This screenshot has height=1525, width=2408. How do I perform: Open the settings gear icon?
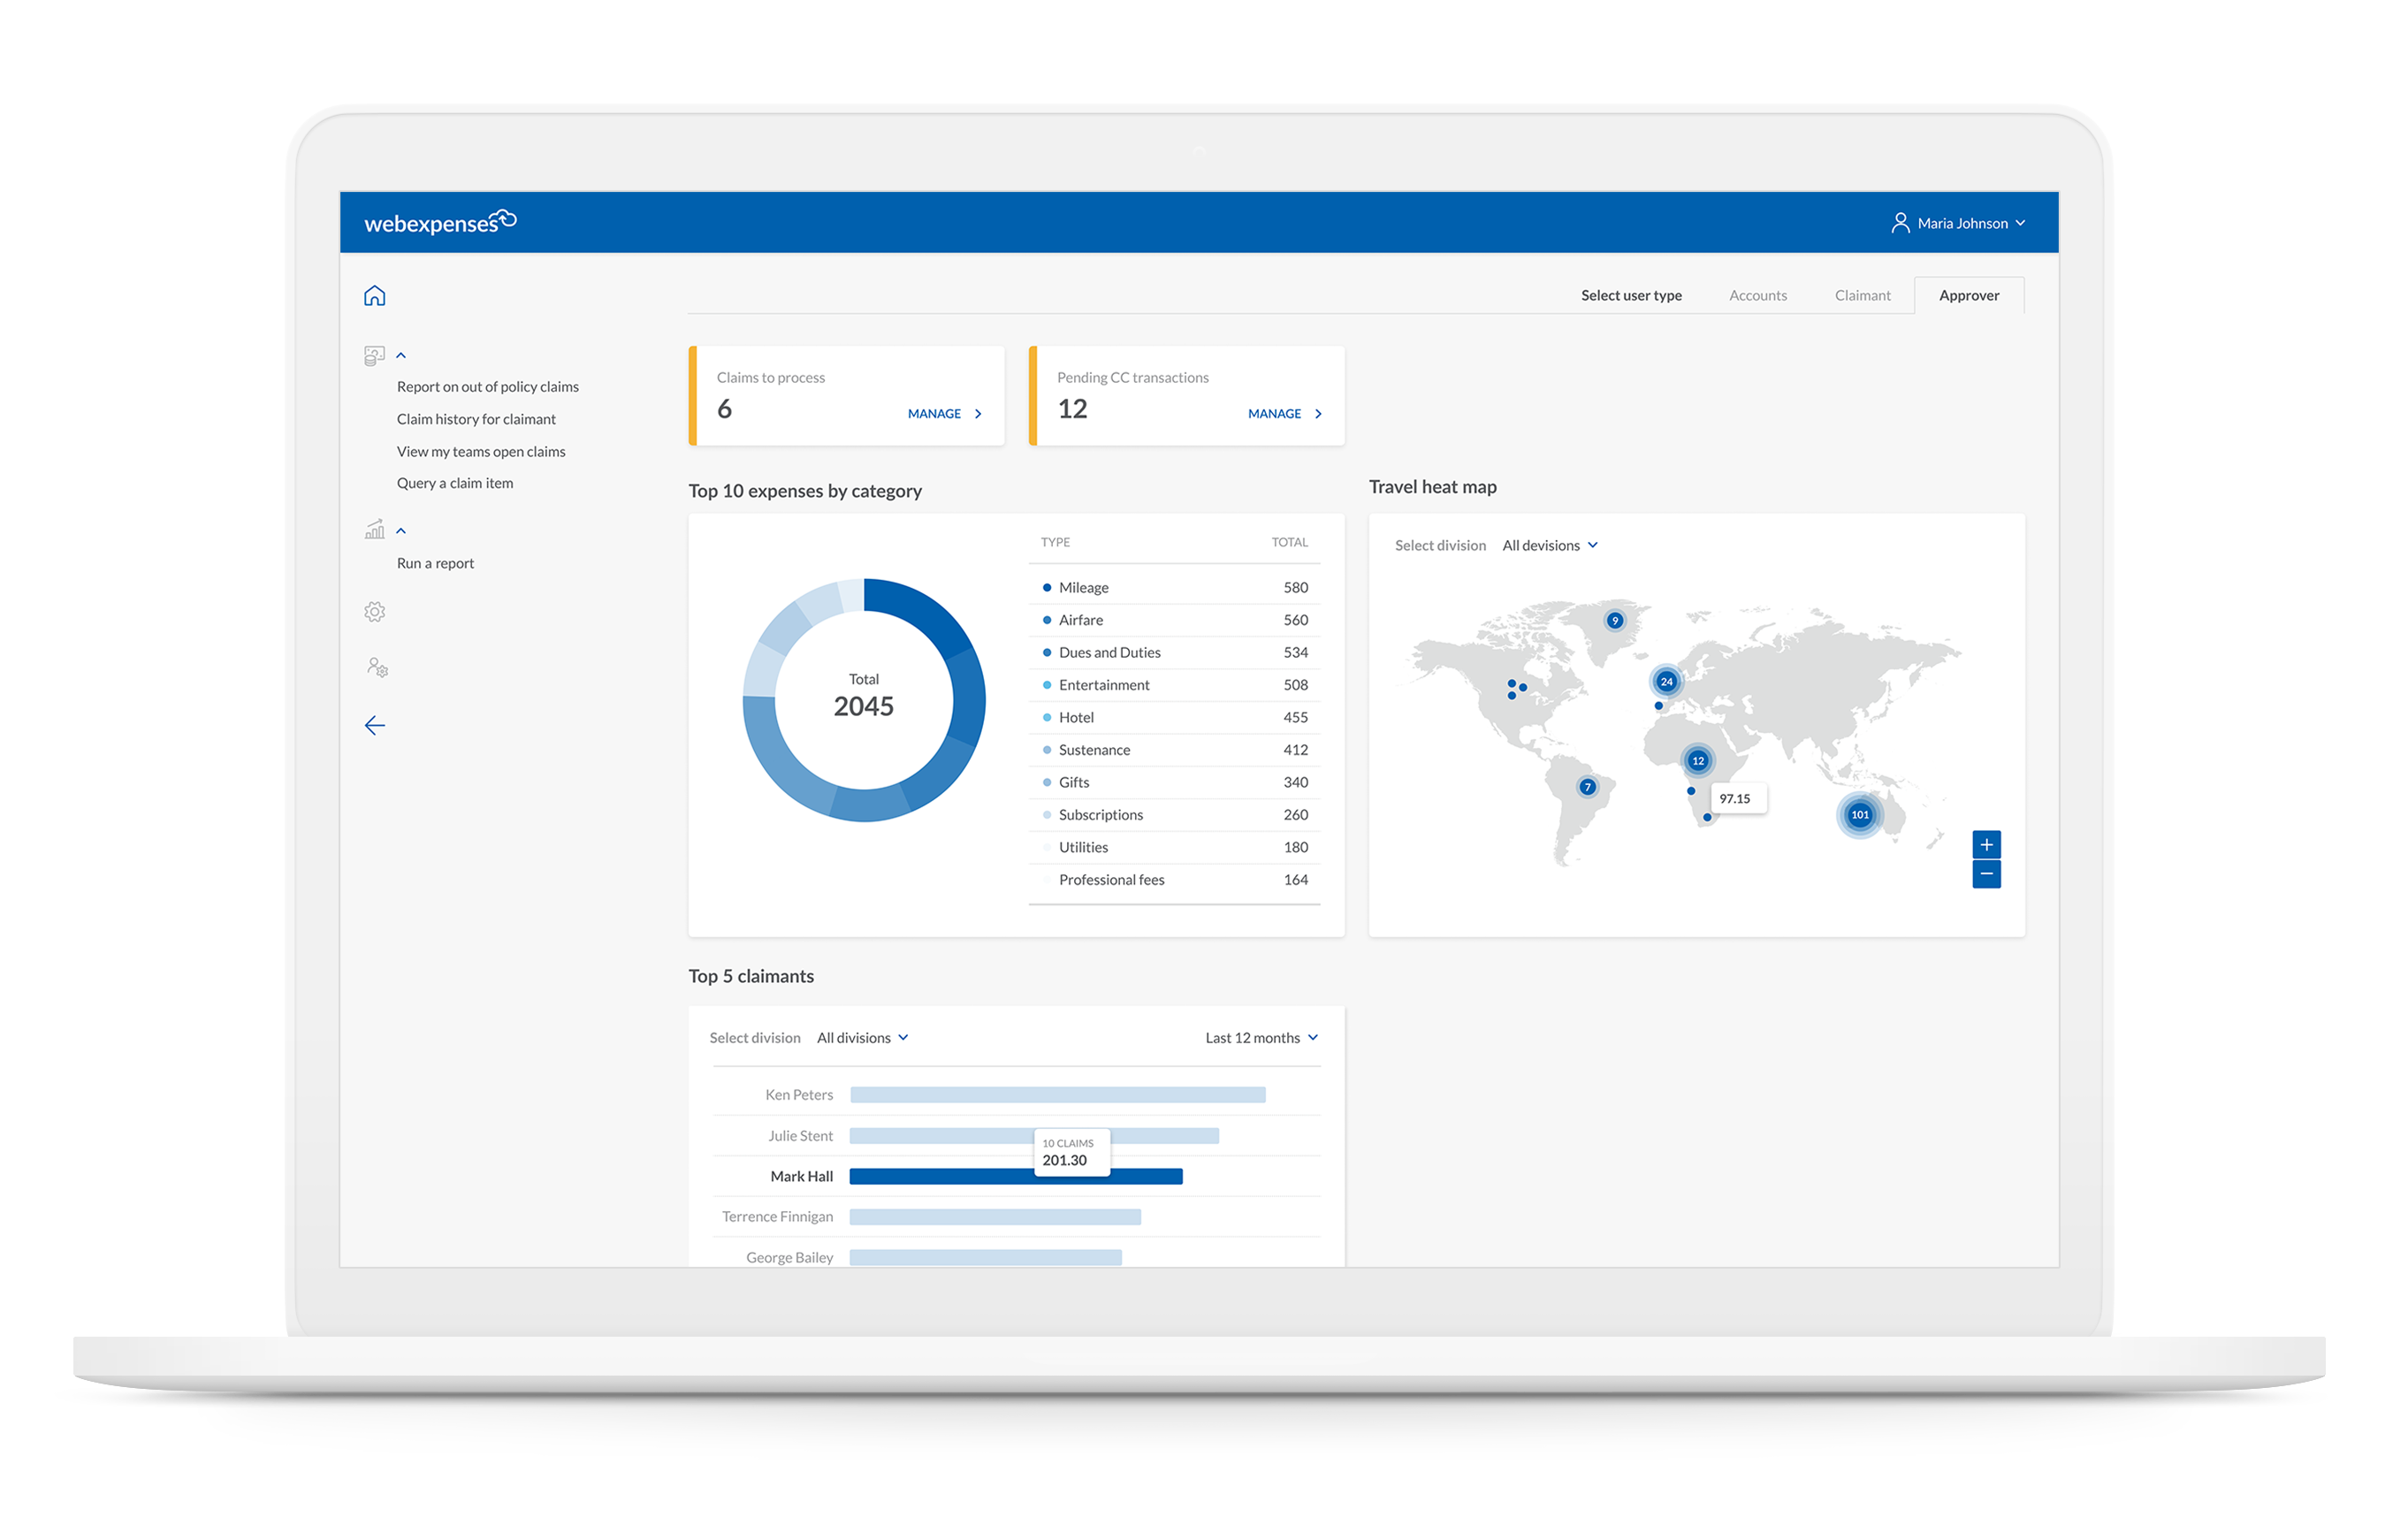click(x=374, y=611)
